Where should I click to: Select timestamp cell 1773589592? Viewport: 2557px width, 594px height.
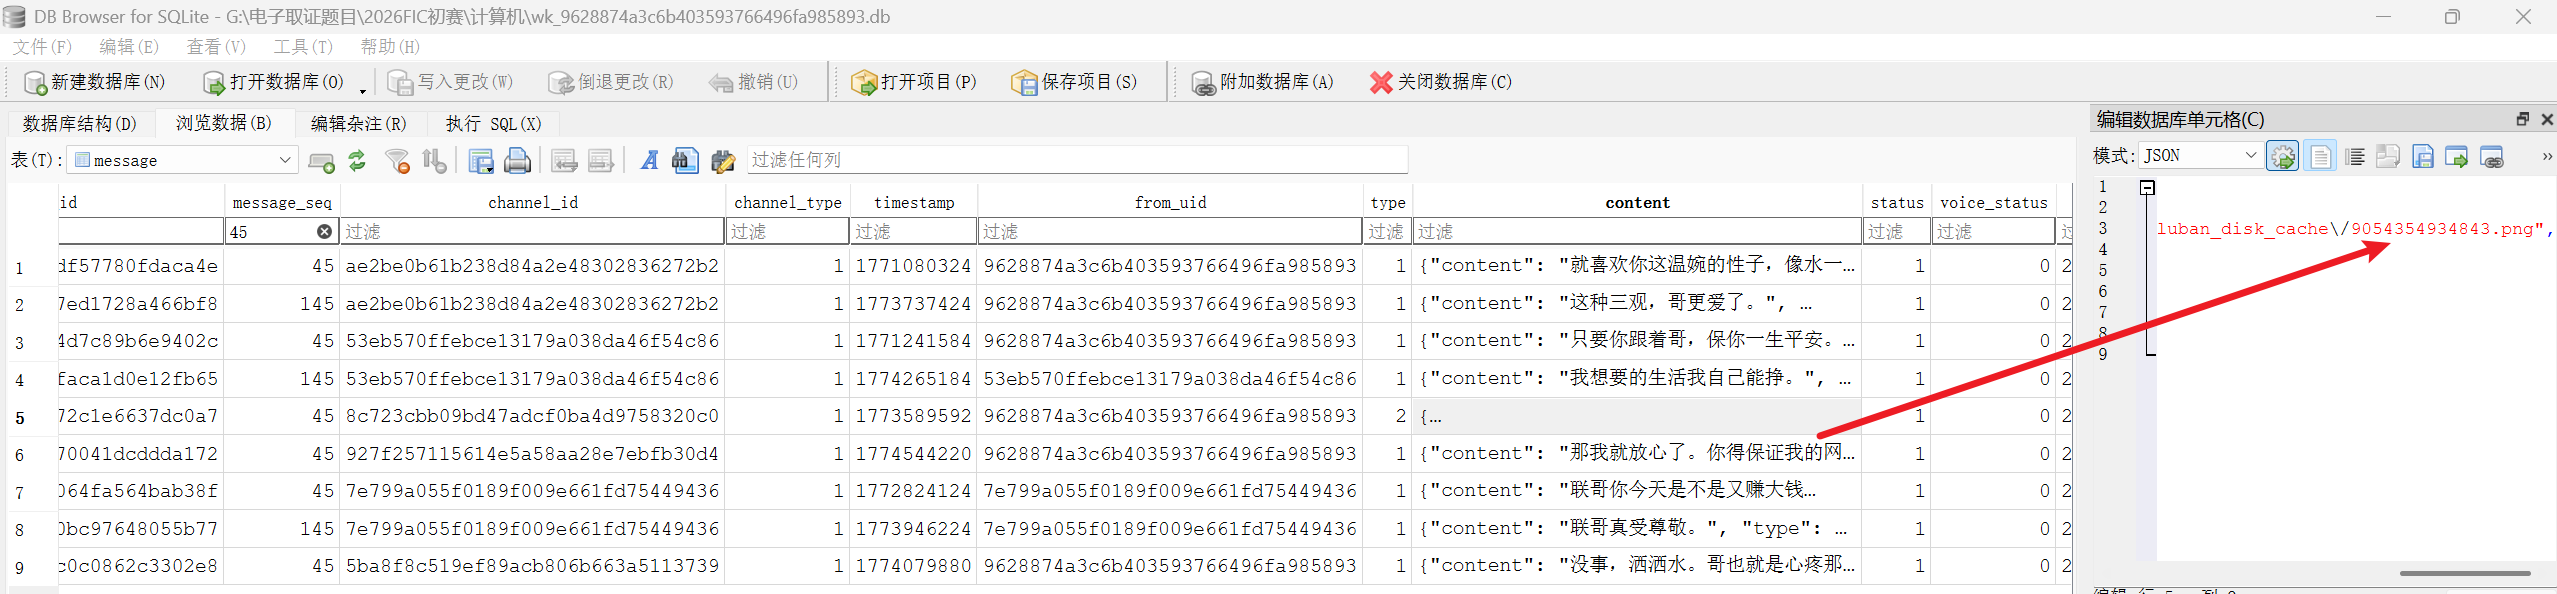[x=914, y=416]
